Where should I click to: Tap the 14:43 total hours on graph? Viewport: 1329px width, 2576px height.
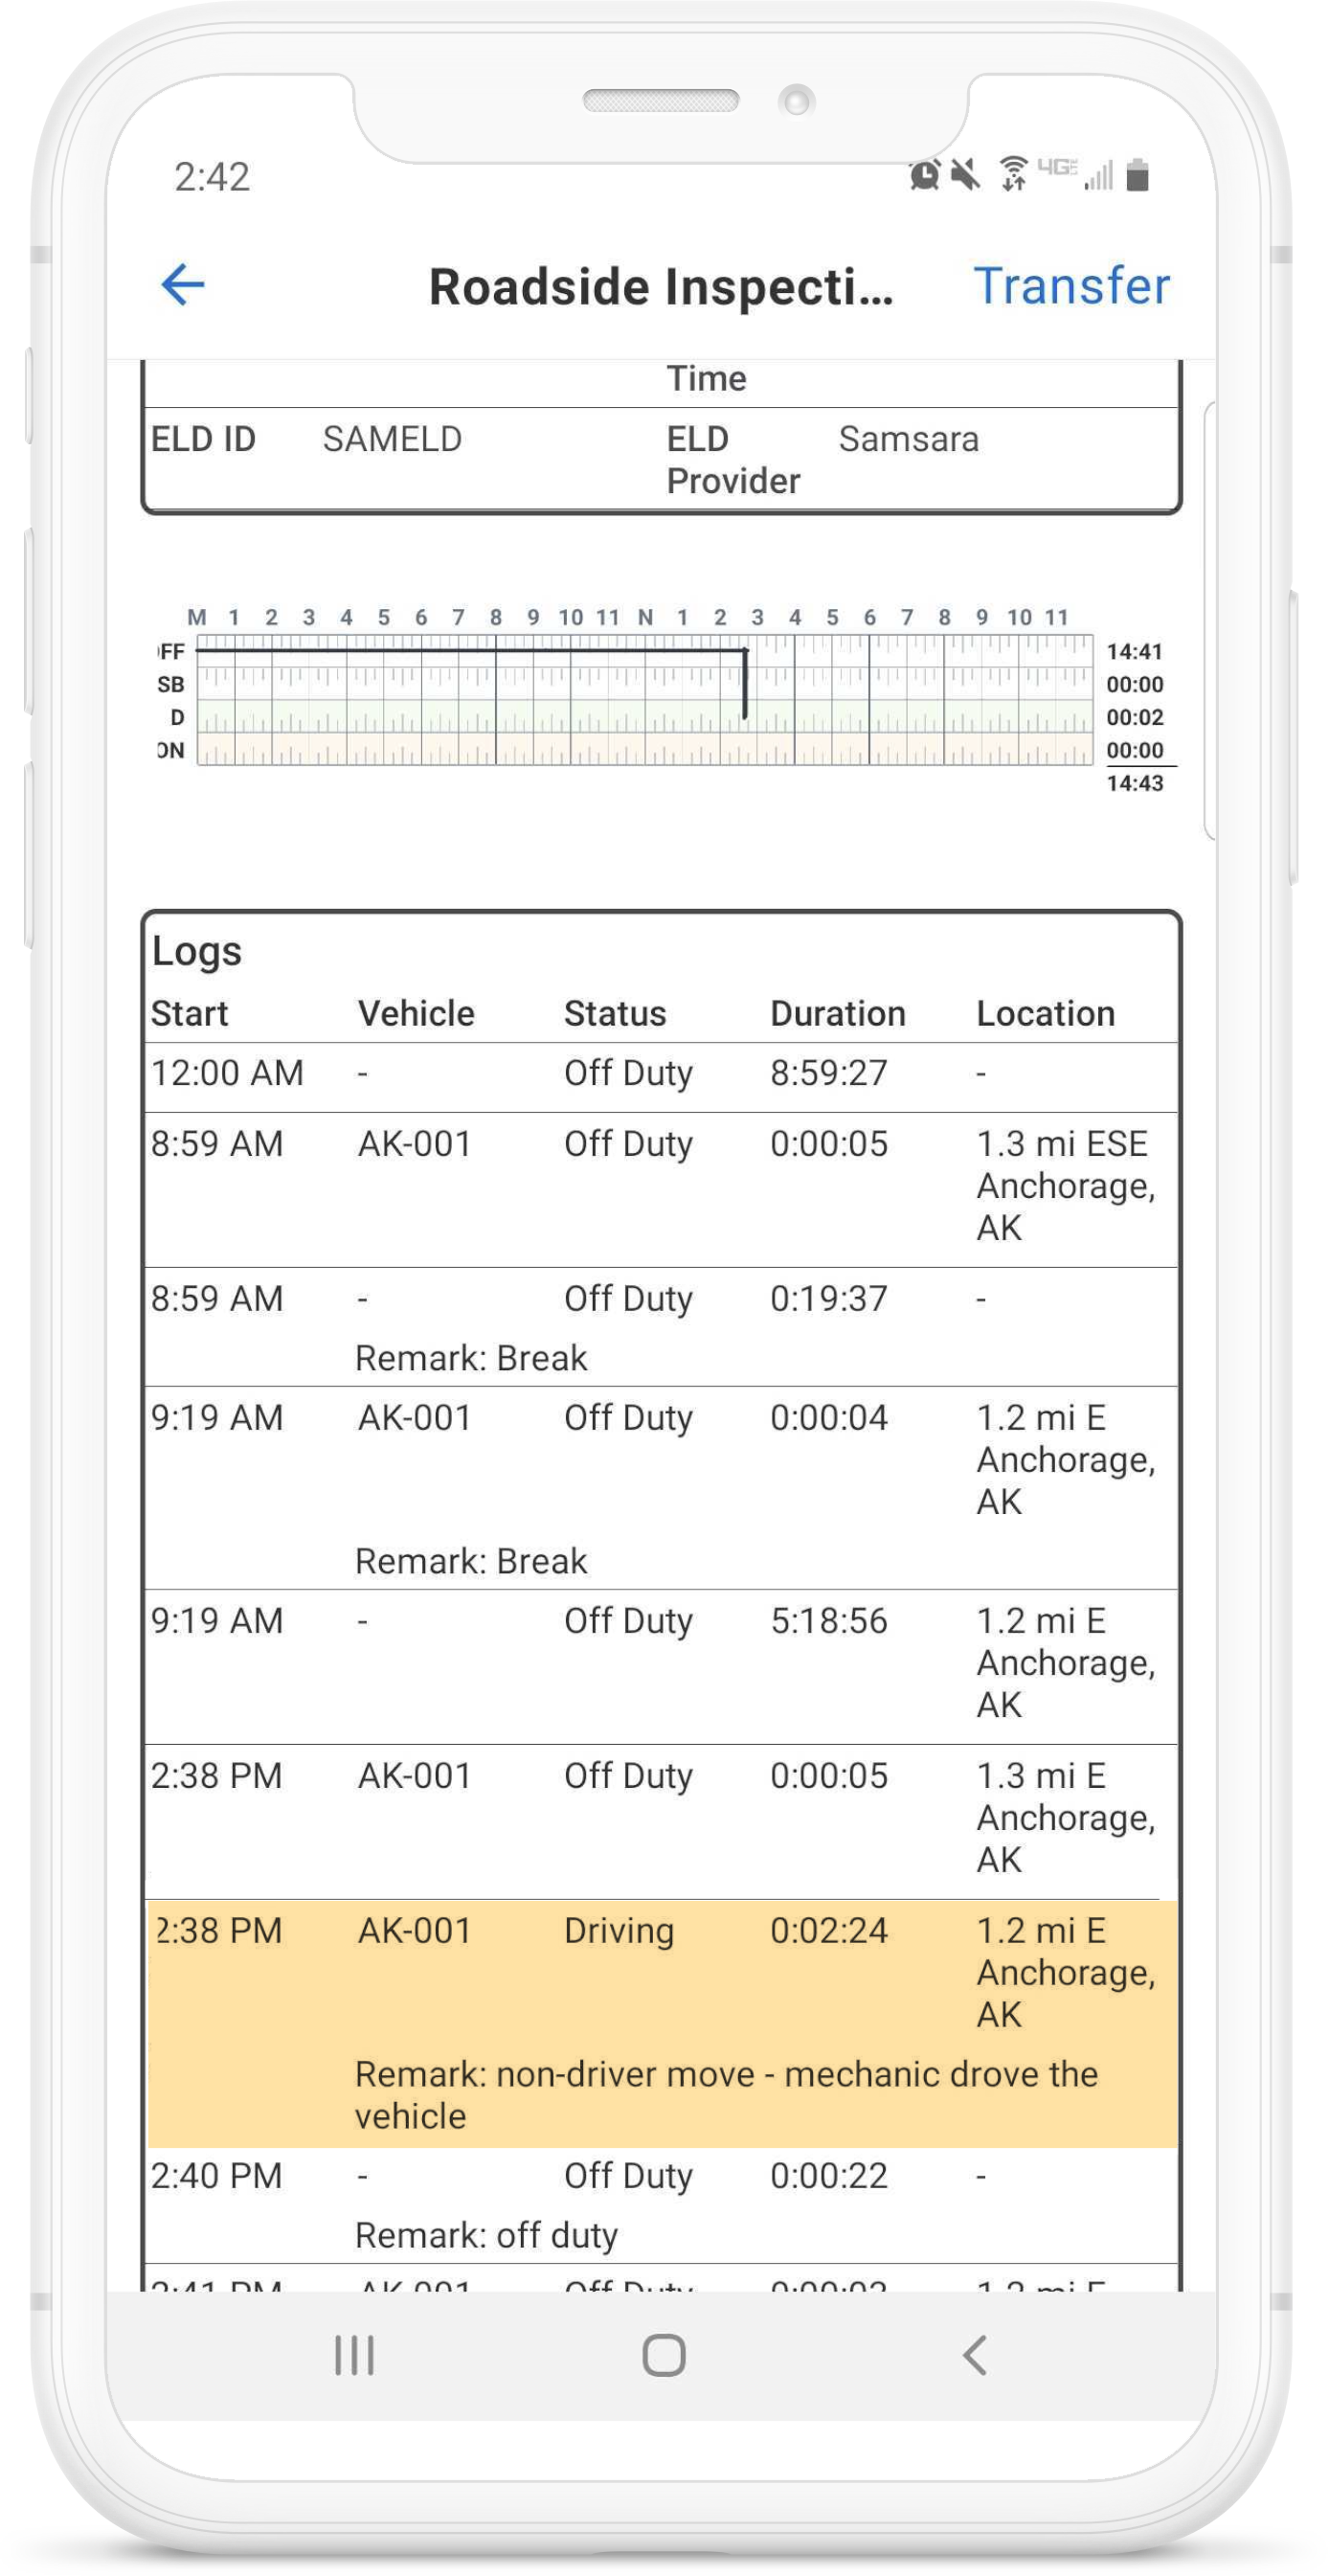click(1134, 783)
